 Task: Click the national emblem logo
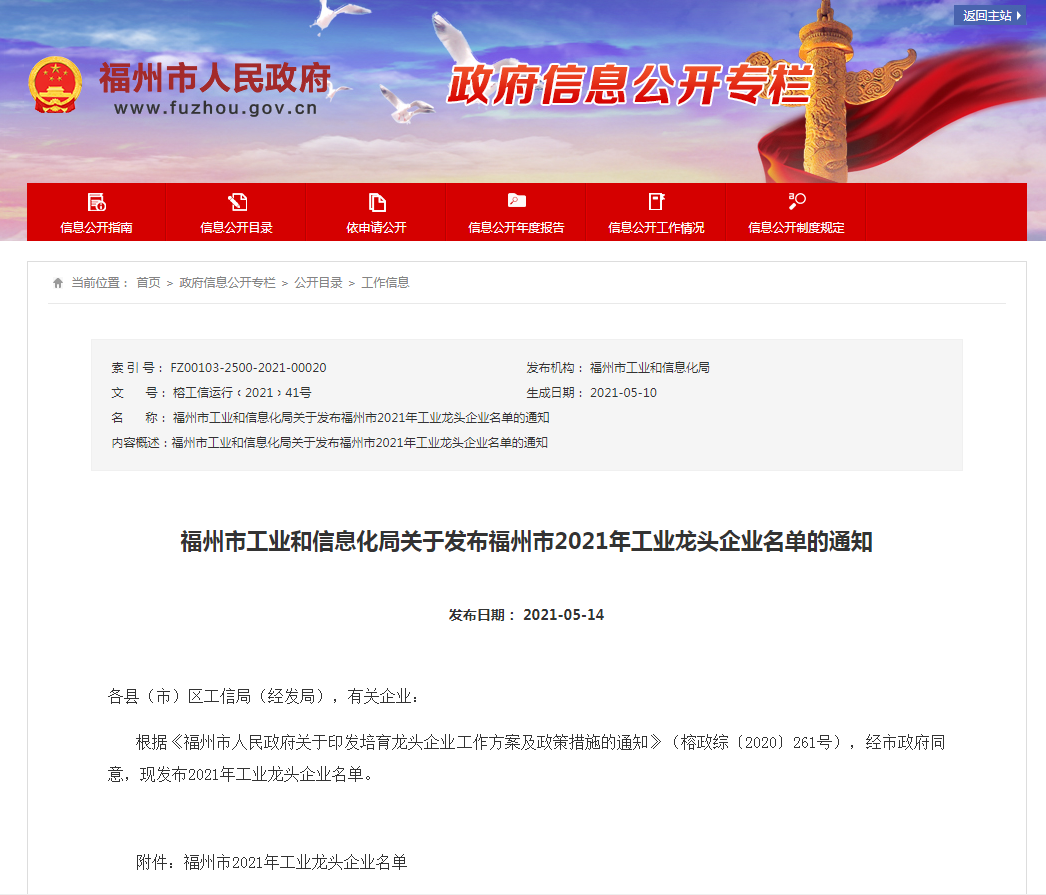tap(55, 85)
